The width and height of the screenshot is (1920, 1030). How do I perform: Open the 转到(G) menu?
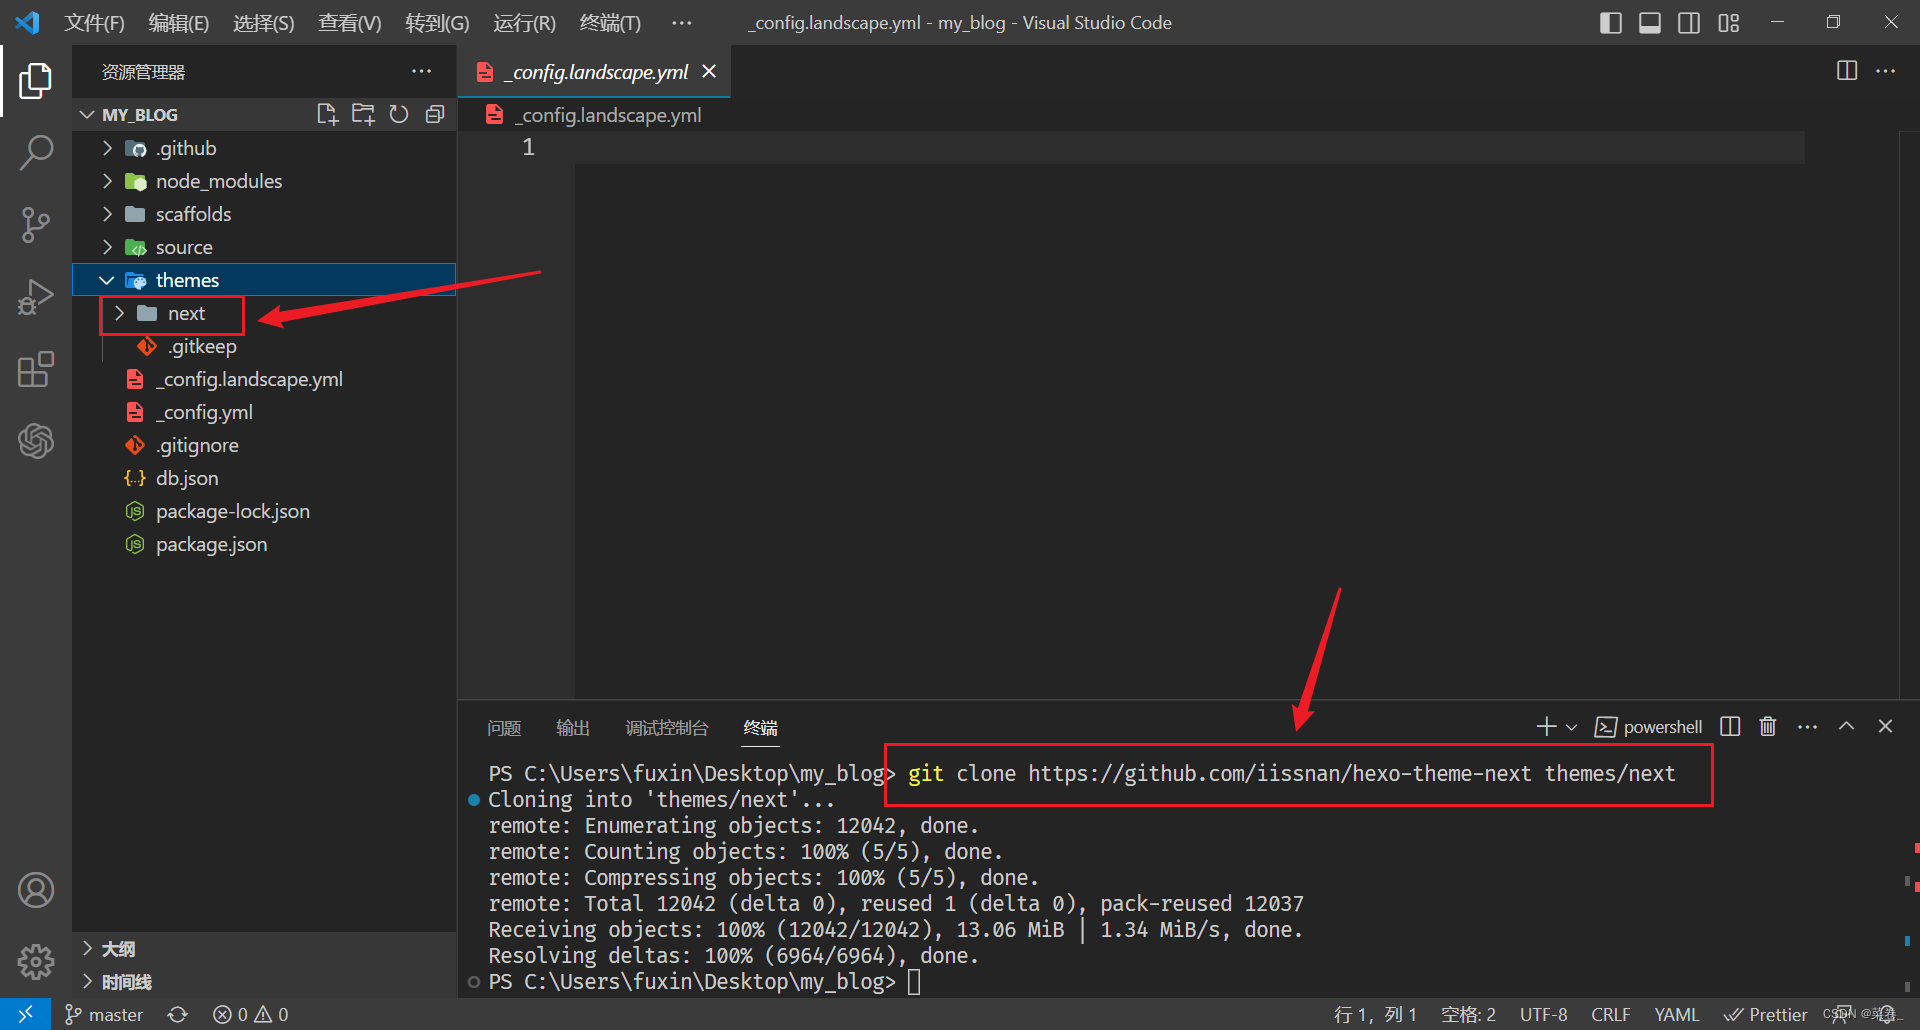(437, 22)
